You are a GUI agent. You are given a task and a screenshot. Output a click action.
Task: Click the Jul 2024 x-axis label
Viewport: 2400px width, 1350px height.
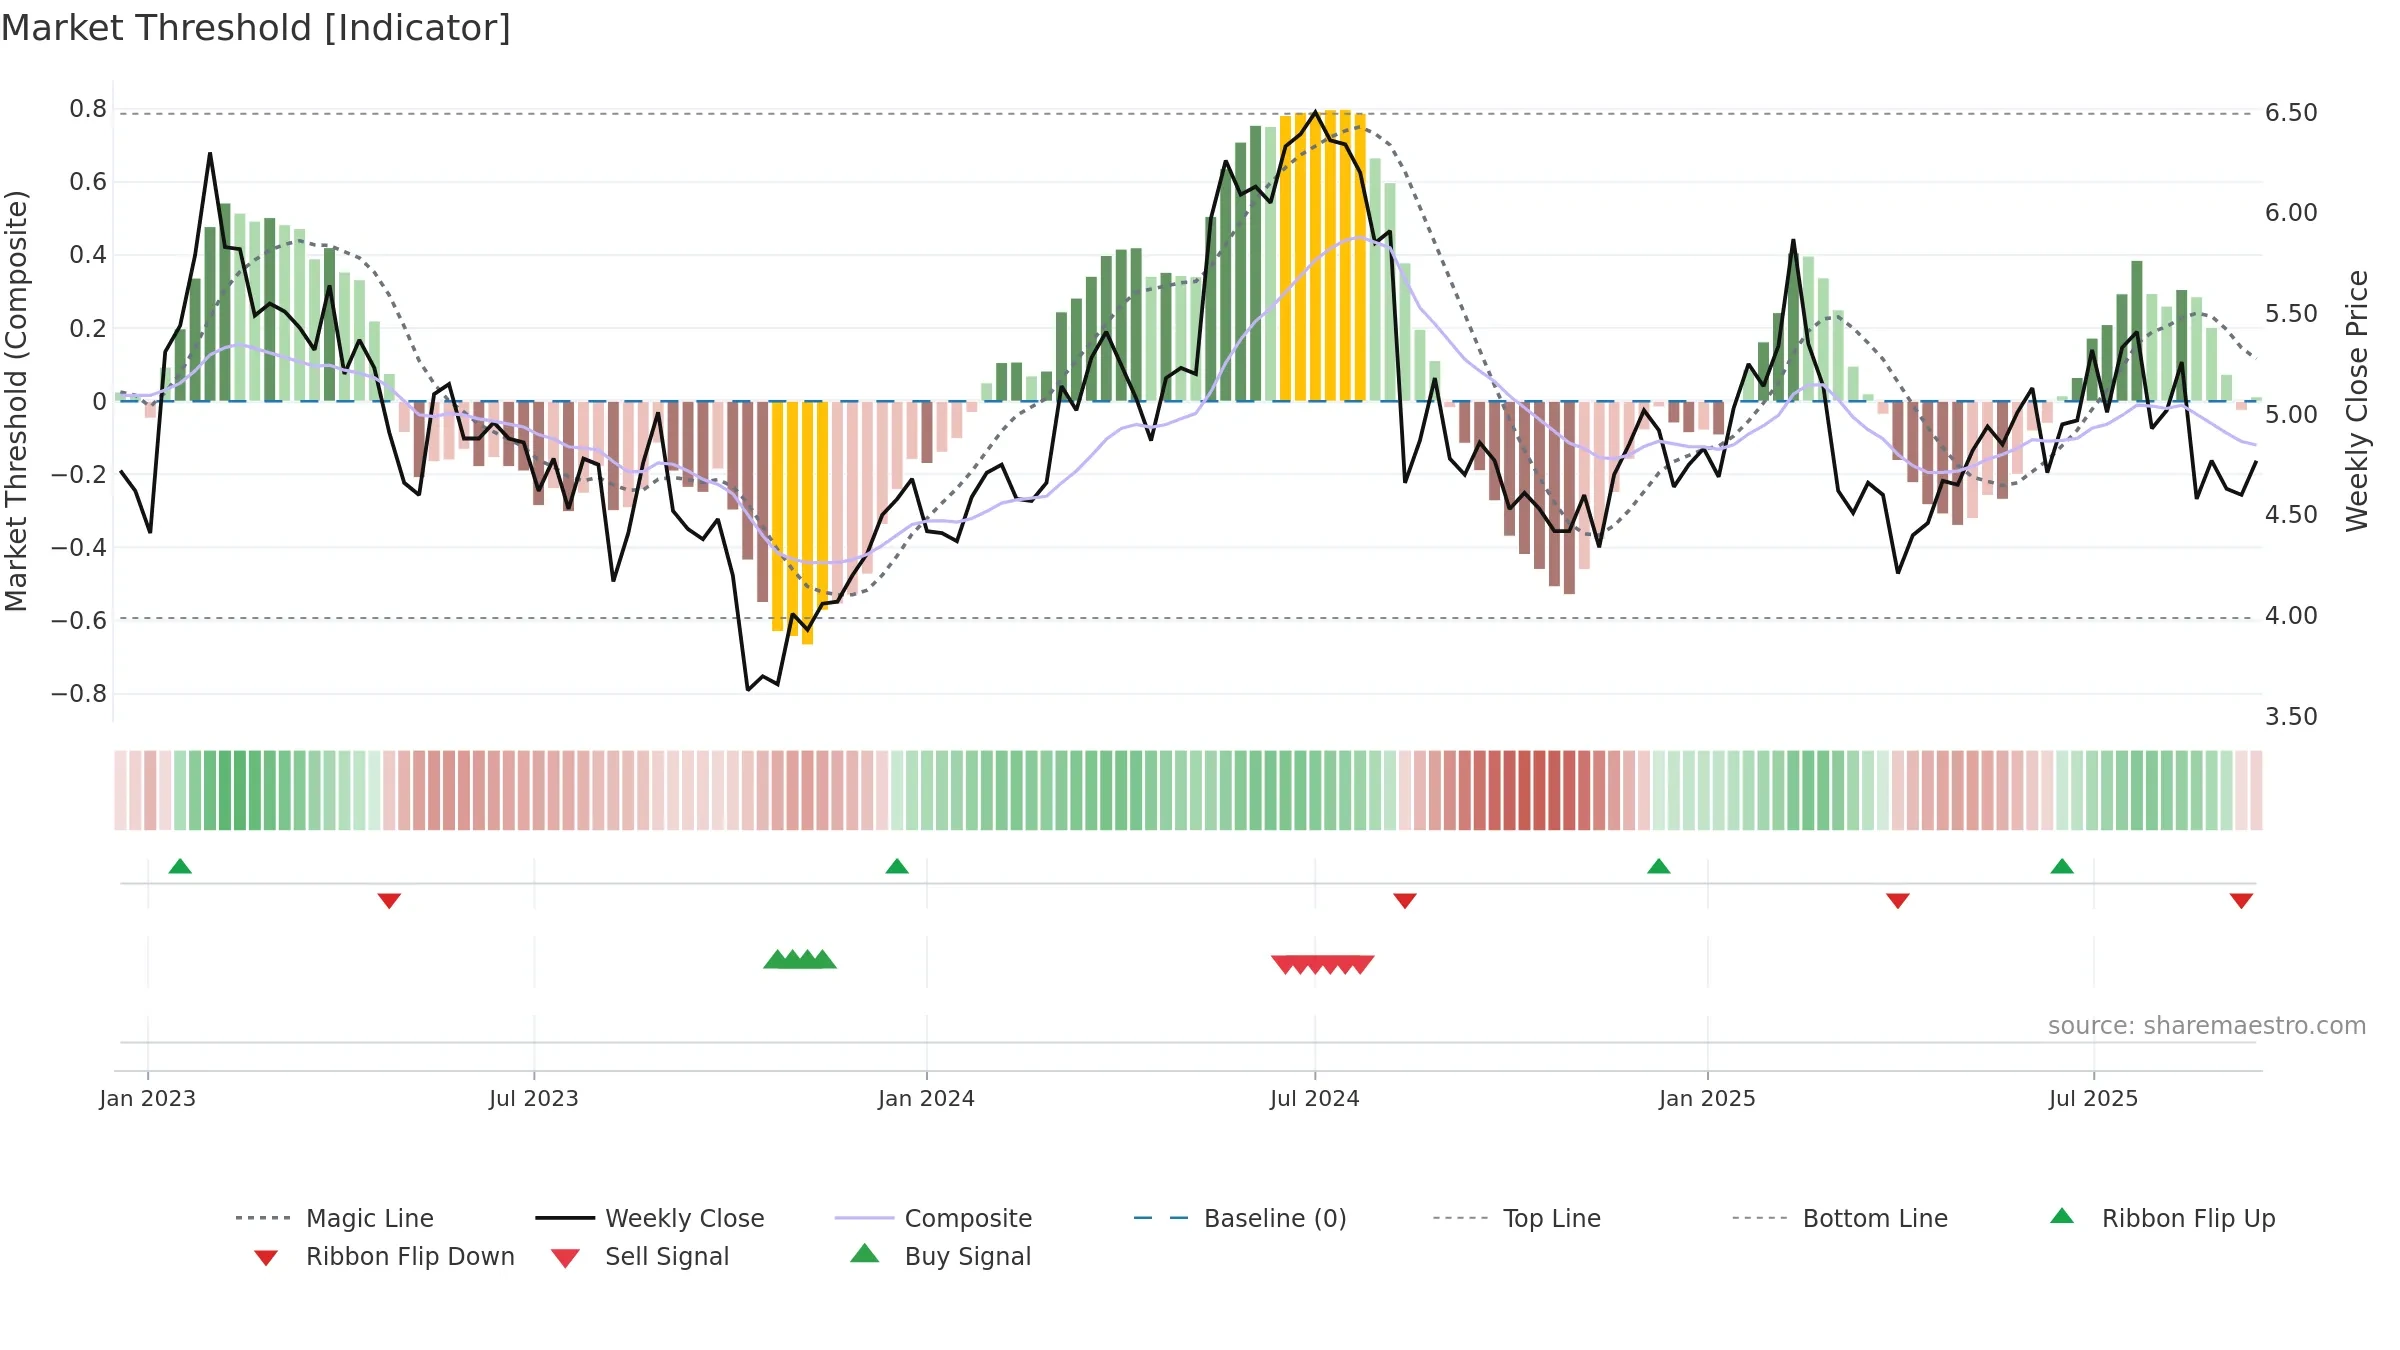pyautogui.click(x=1315, y=1098)
